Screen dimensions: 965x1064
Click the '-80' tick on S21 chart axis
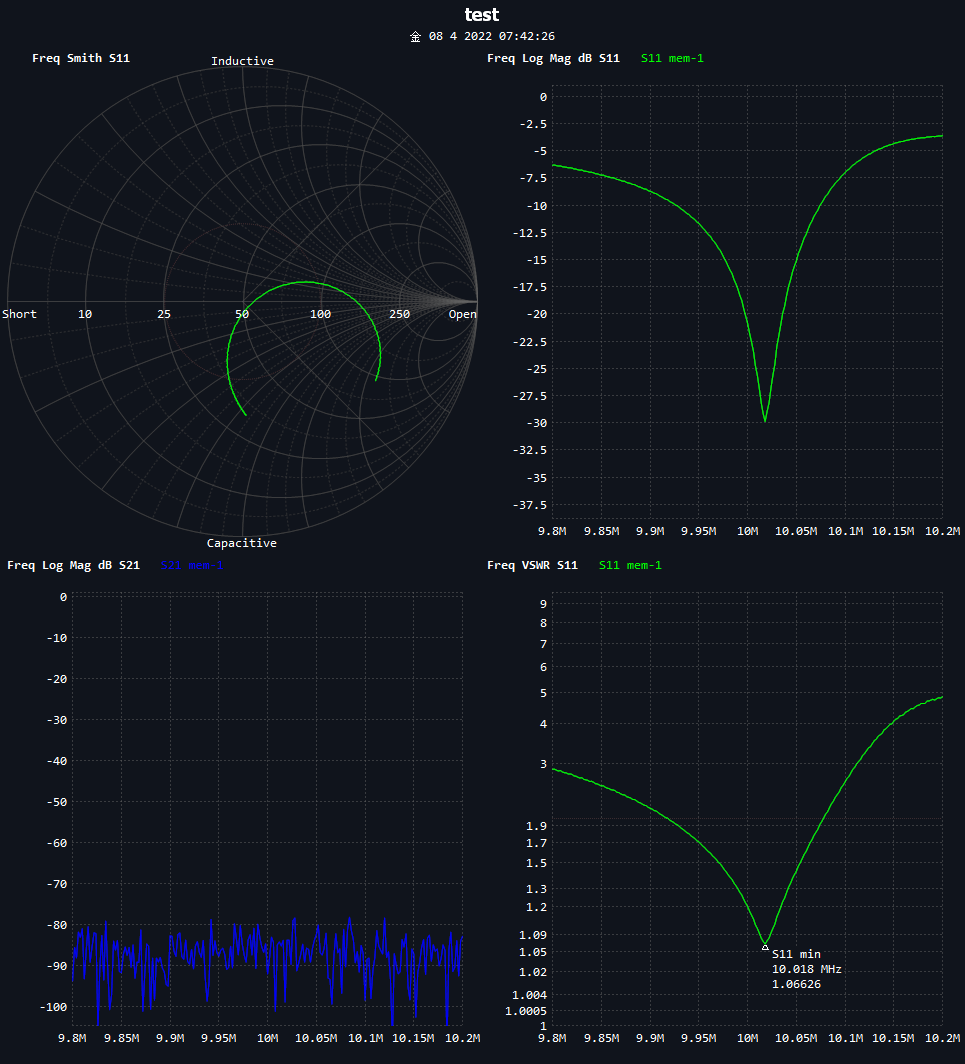point(56,926)
